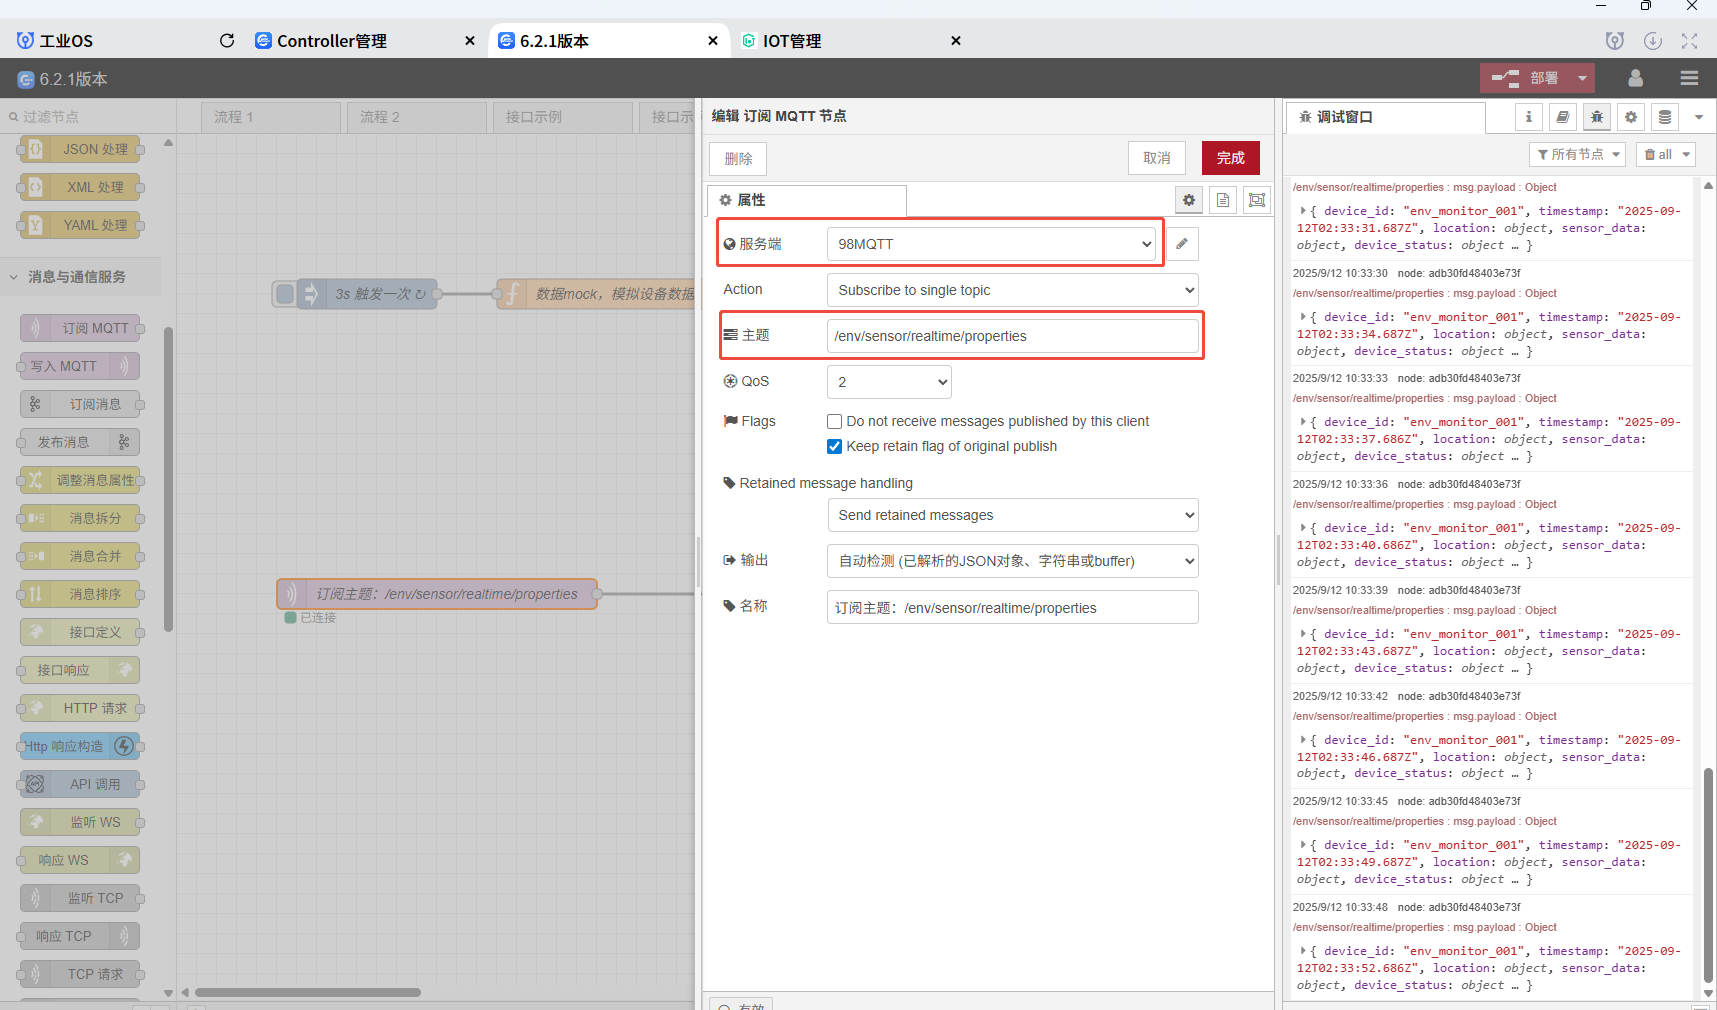The width and height of the screenshot is (1717, 1010).
Task: Click the 主题 topic input field
Action: [1012, 336]
